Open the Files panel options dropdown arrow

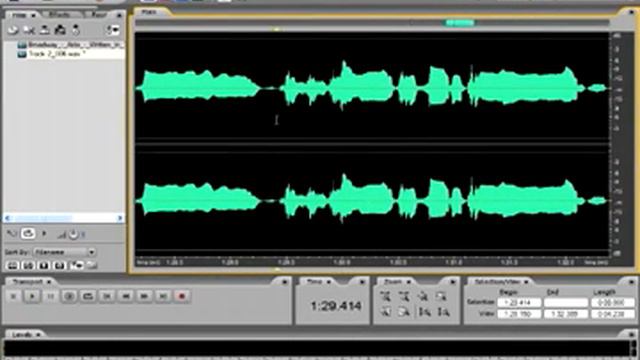tap(113, 30)
